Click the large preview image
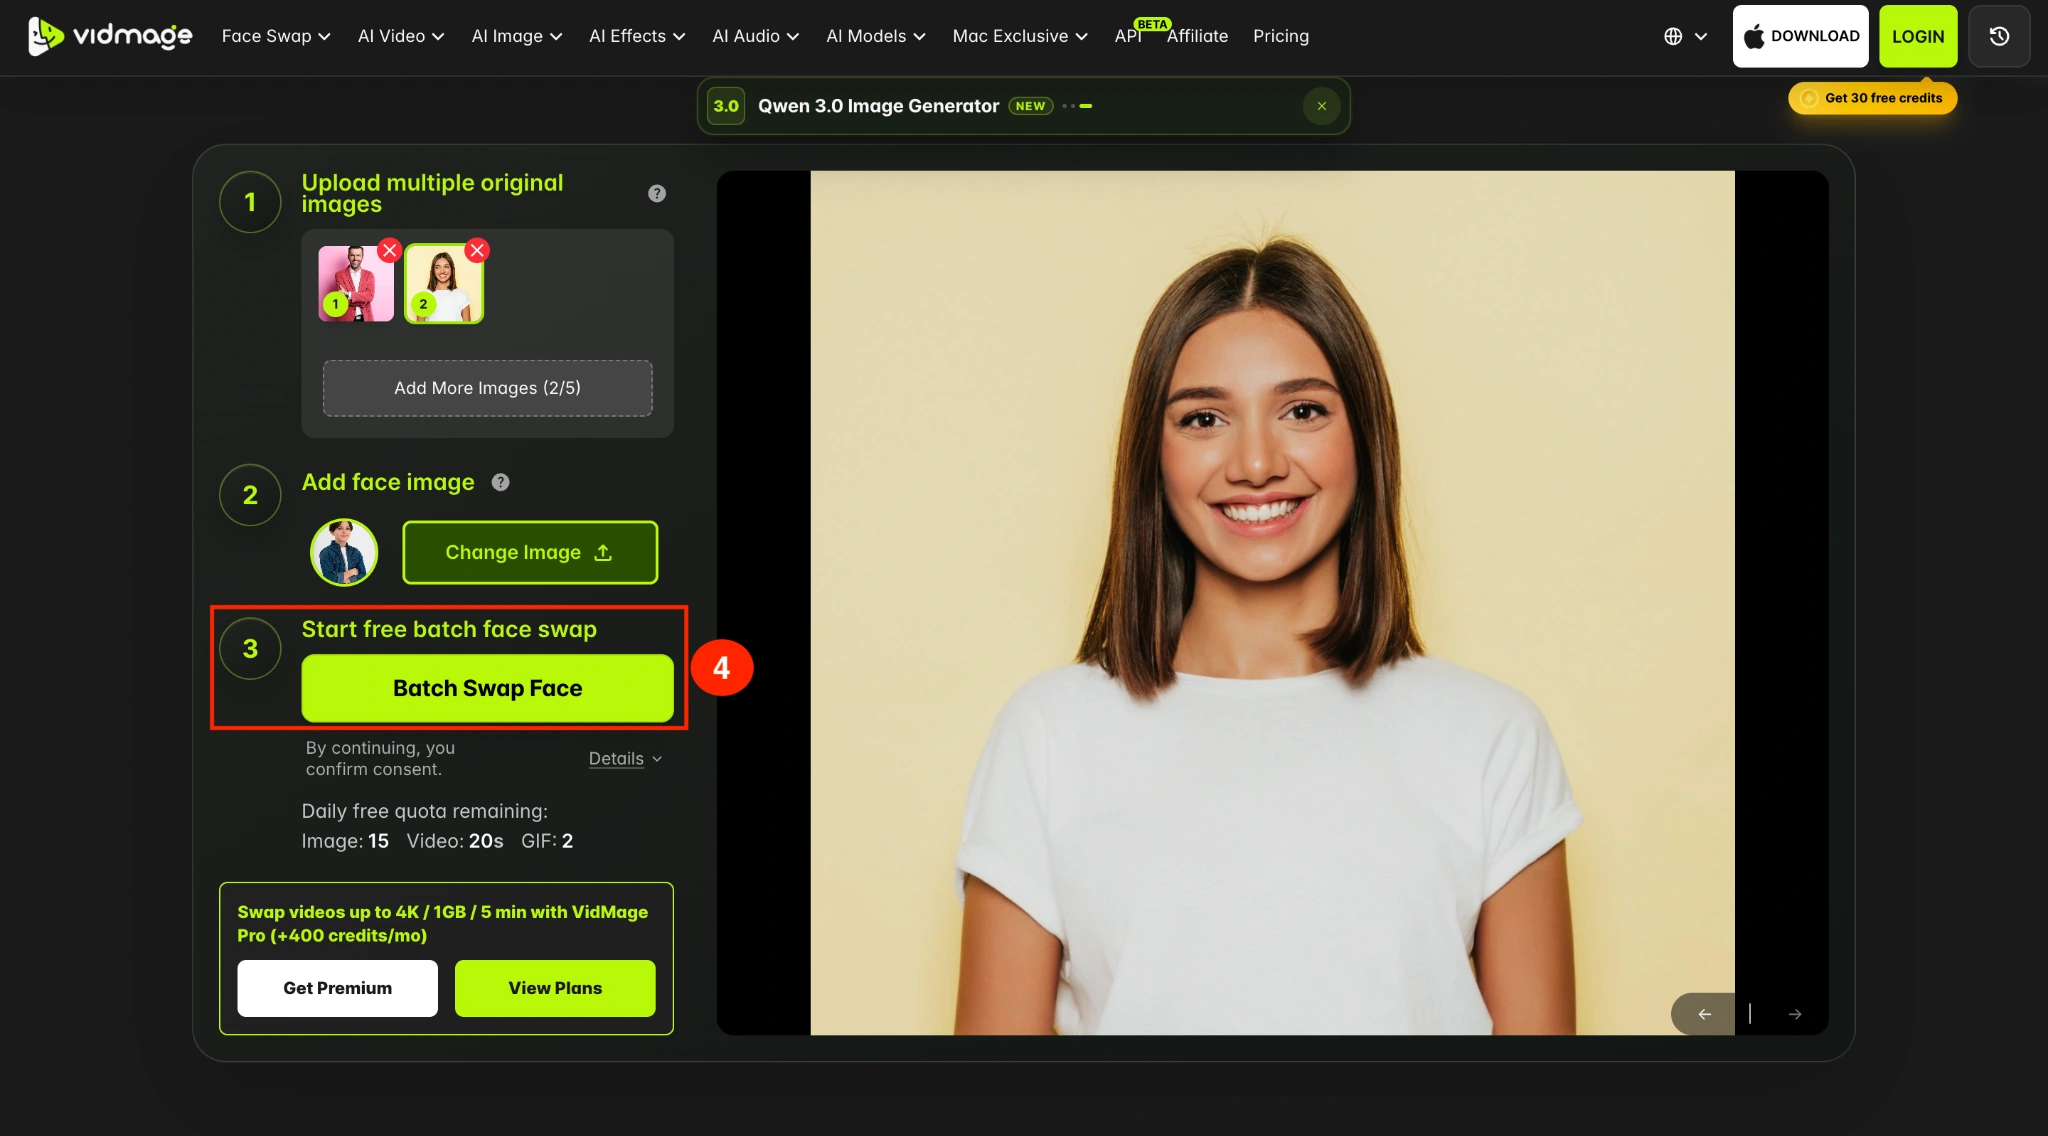This screenshot has height=1136, width=2048. click(1272, 603)
